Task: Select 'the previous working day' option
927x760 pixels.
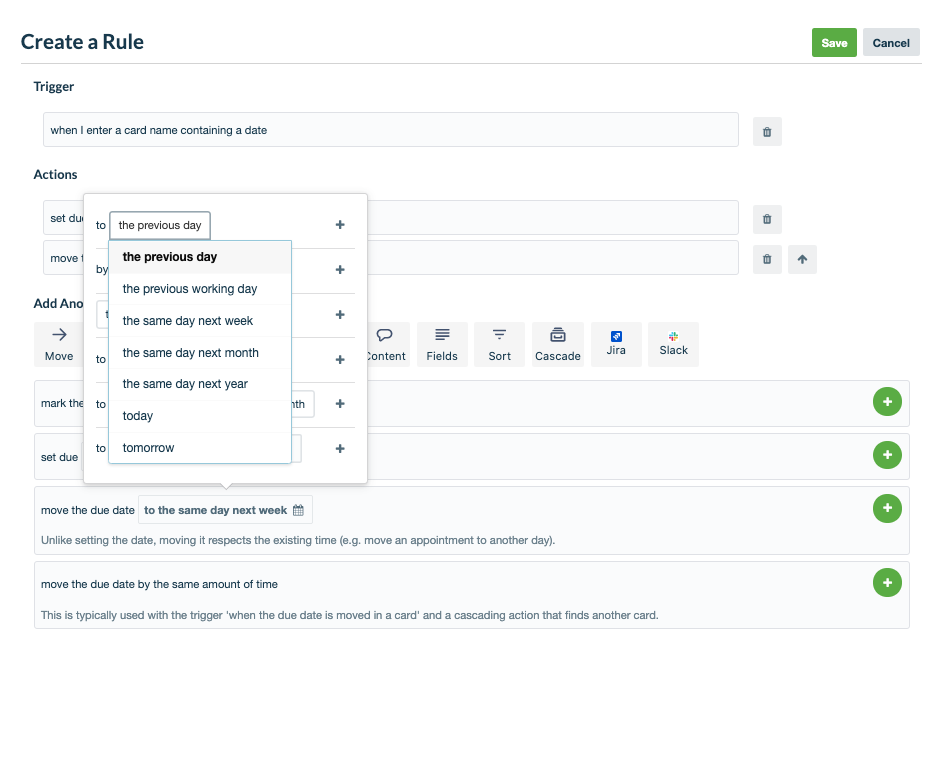Action: 200,289
